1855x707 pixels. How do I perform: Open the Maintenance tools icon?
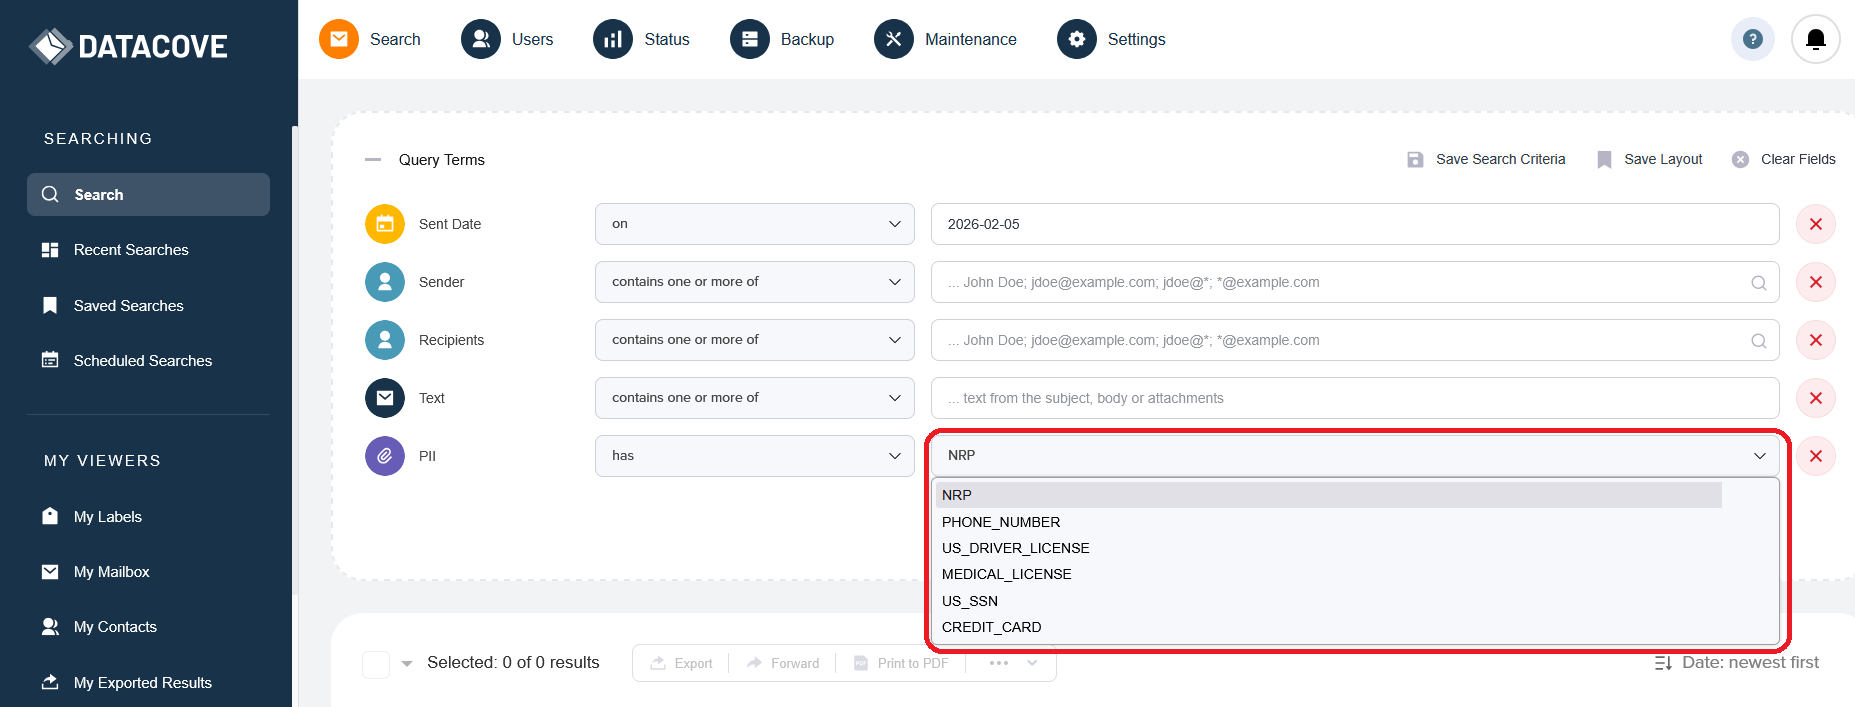[894, 39]
